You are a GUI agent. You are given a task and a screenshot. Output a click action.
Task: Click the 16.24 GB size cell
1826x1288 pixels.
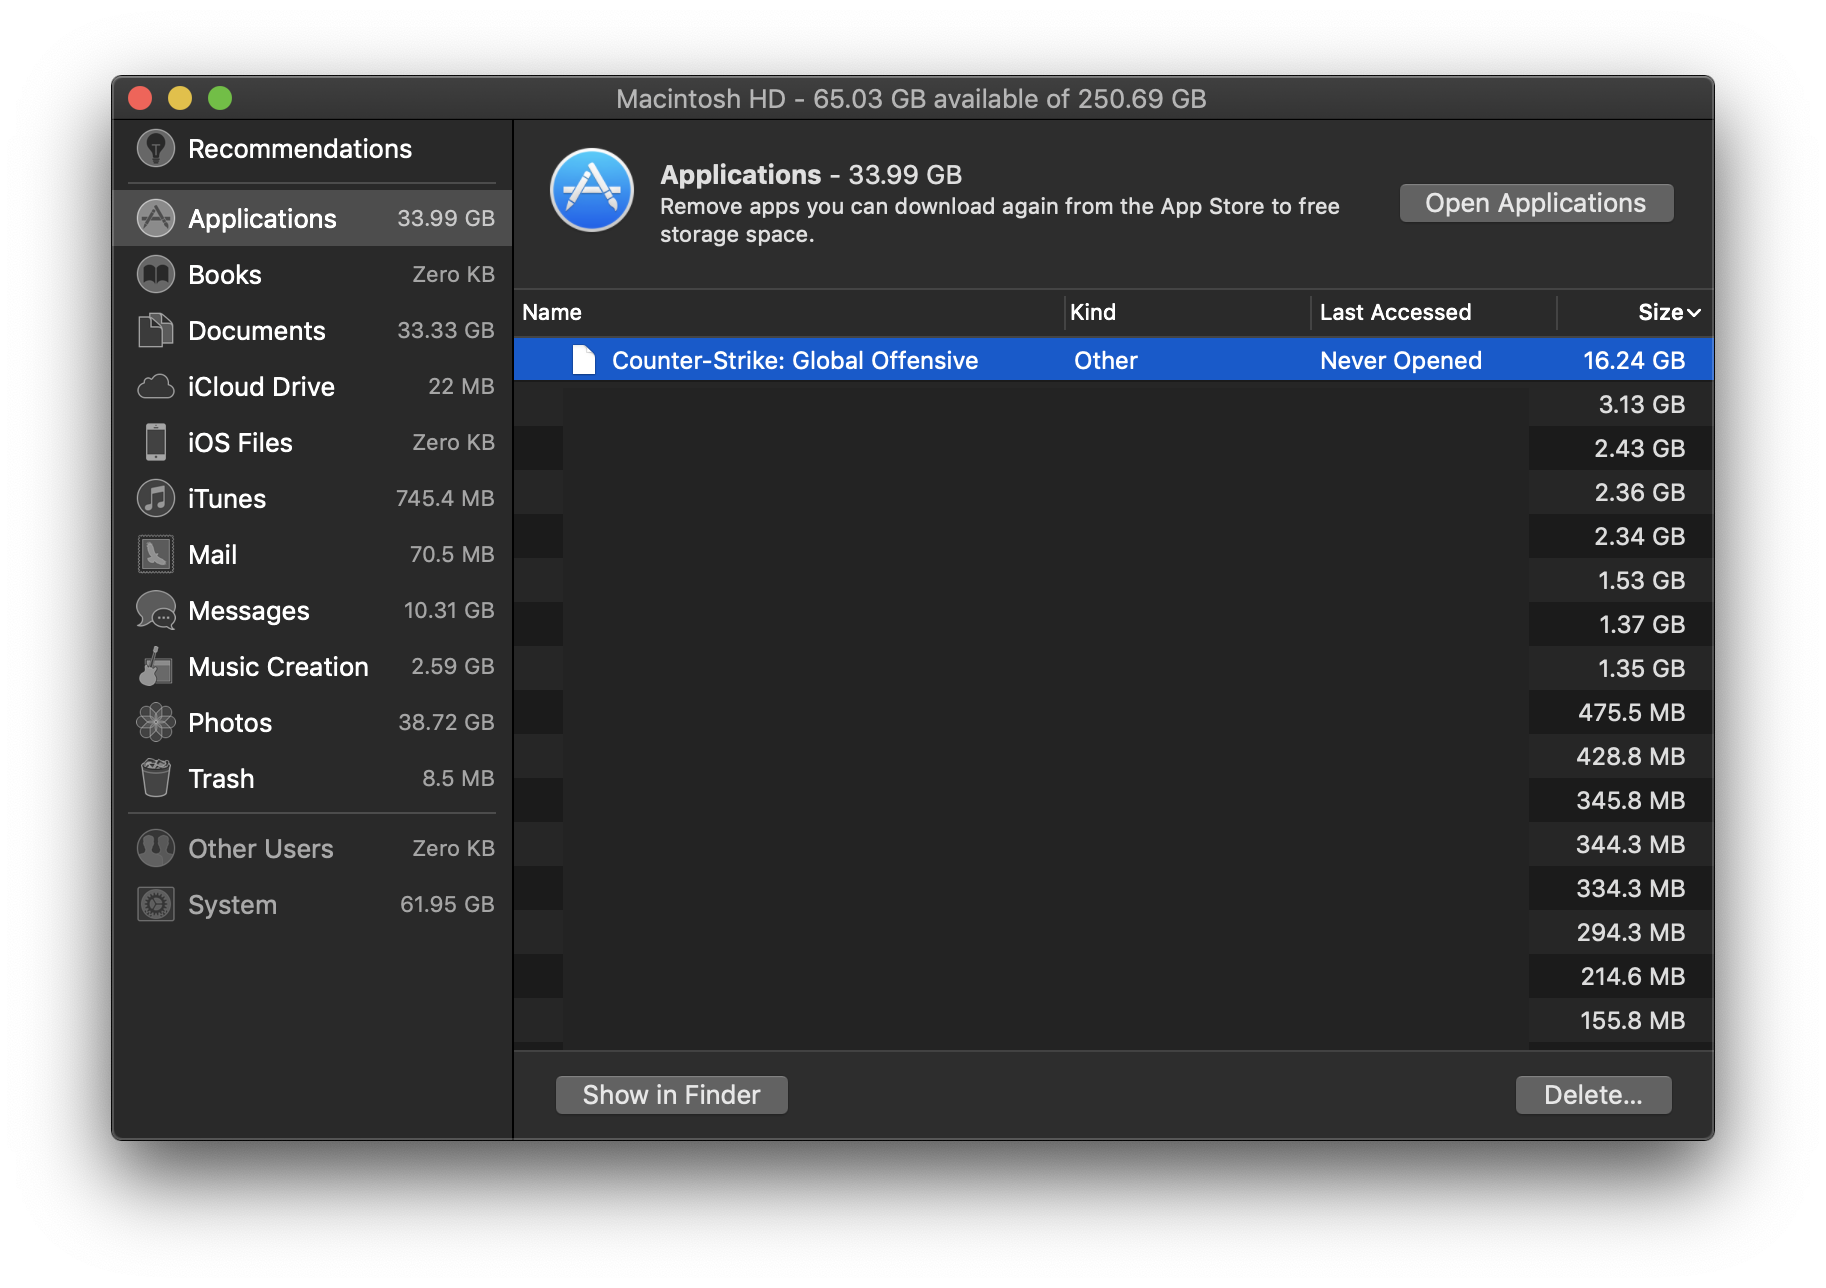coord(1634,360)
